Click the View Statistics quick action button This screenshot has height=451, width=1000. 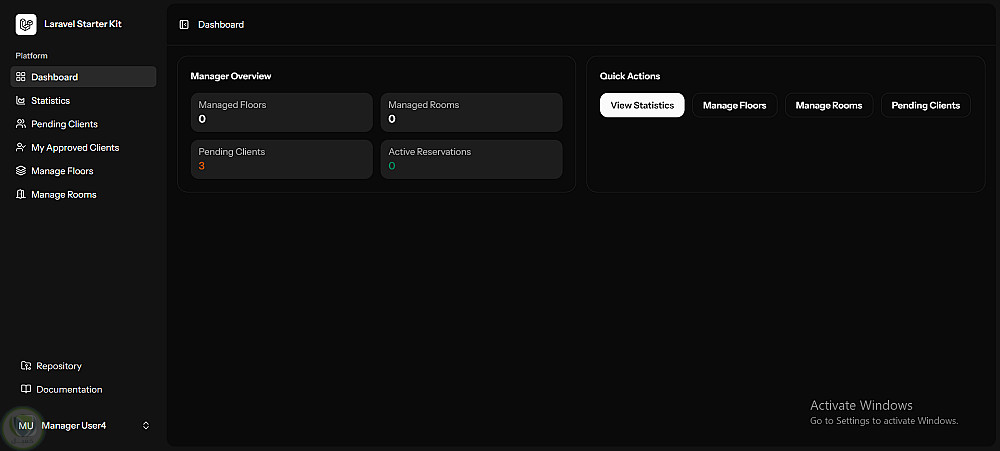[x=642, y=105]
